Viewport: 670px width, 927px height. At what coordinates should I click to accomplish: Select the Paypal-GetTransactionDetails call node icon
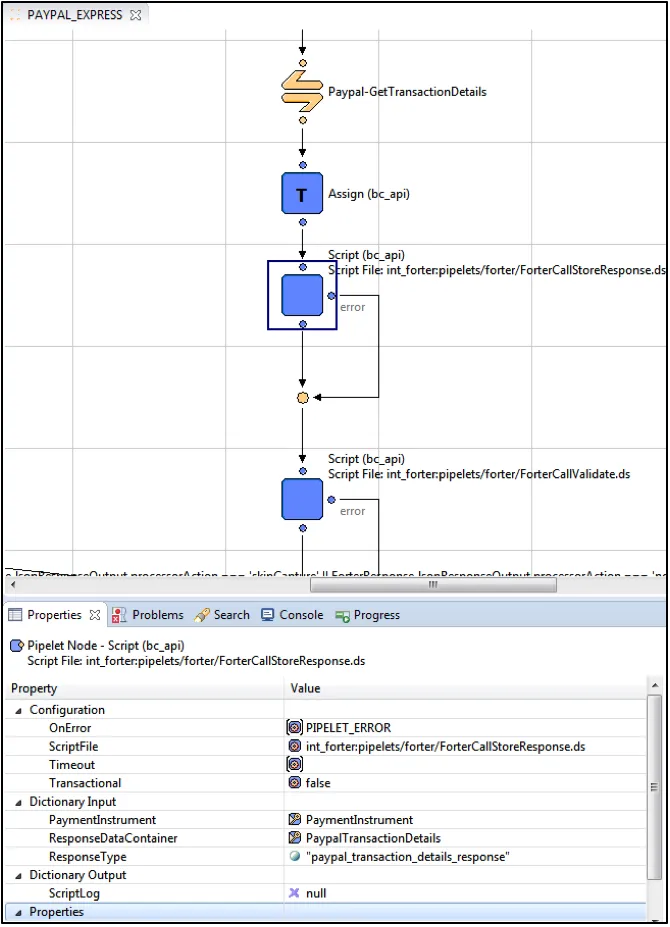pos(302,91)
